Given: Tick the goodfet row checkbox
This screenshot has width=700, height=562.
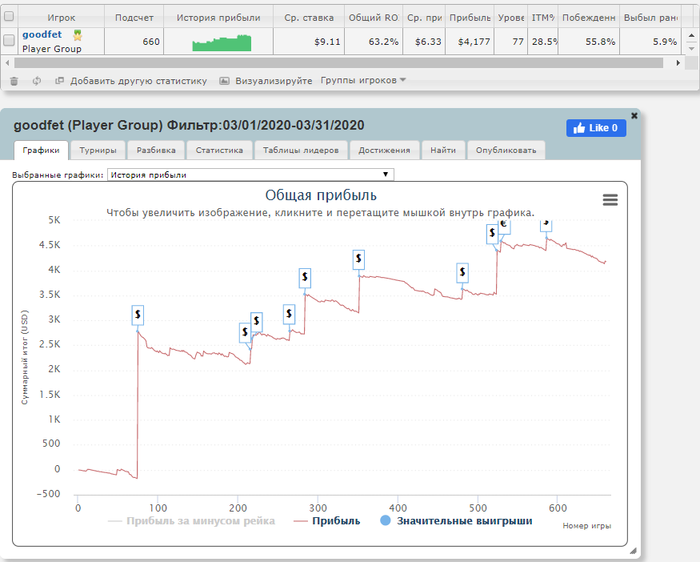Looking at the screenshot, I should click(9, 40).
